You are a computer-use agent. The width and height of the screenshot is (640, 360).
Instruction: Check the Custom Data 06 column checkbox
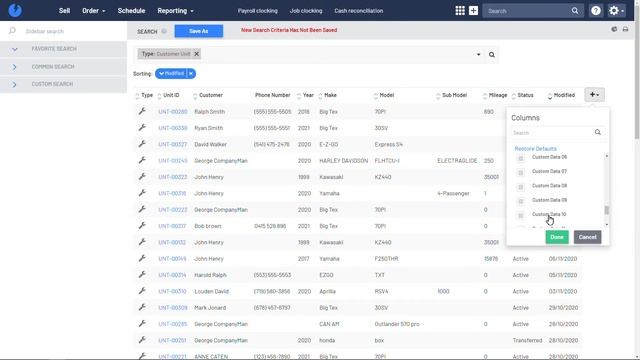(520, 158)
